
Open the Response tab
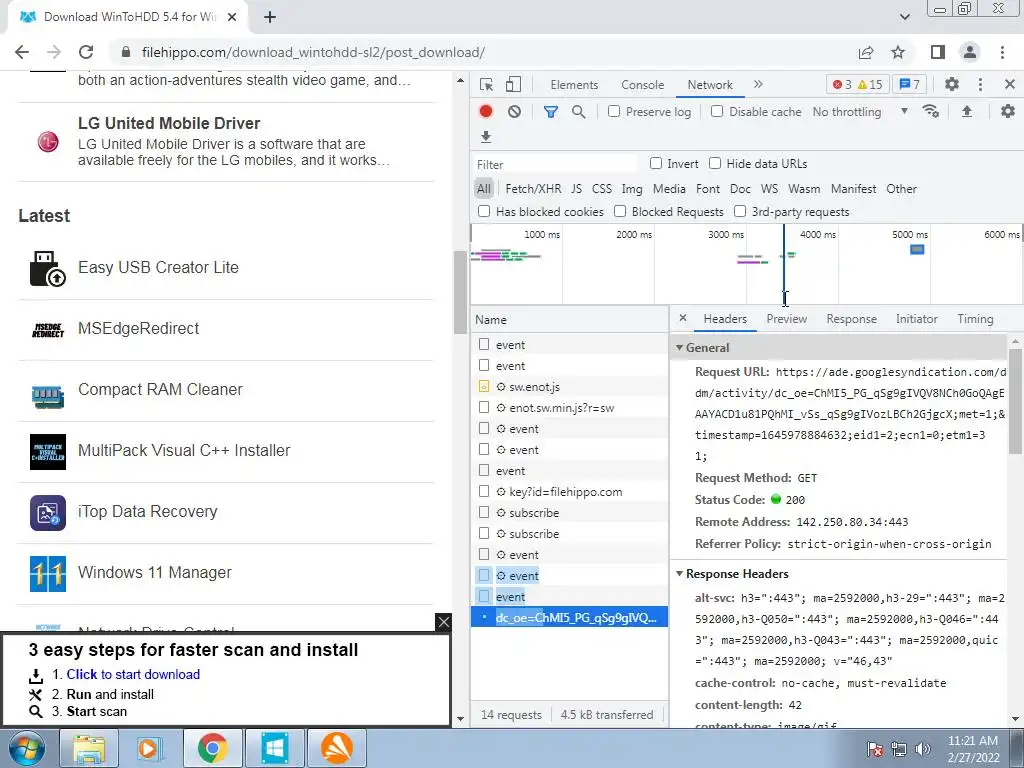[x=851, y=319]
